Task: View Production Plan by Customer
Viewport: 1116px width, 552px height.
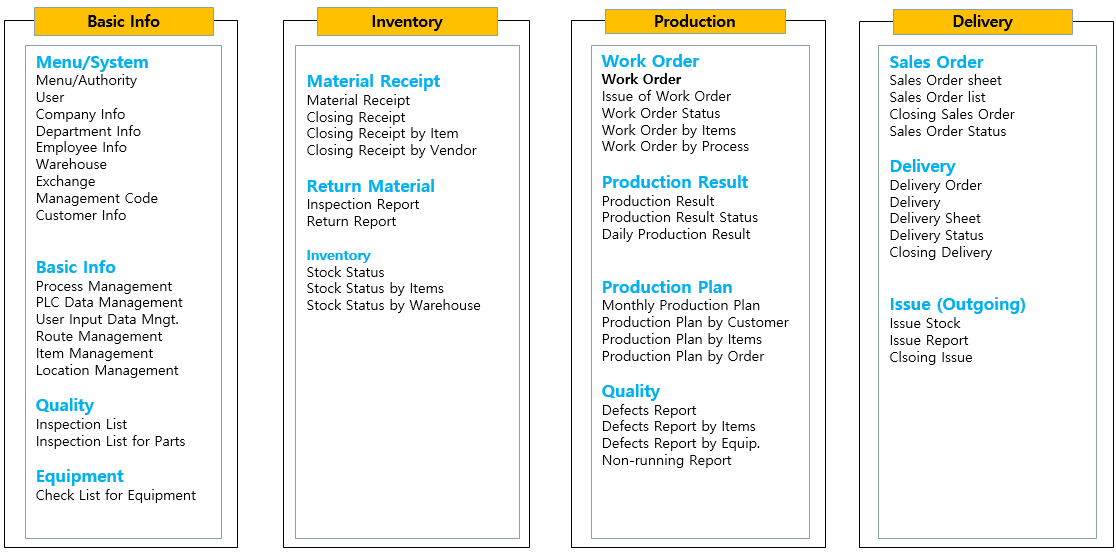Action: 695,322
